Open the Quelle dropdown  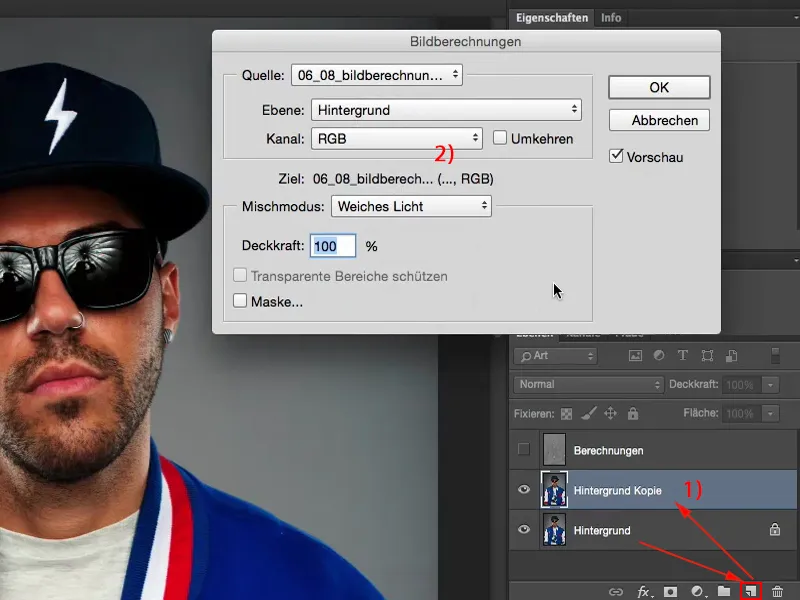377,75
